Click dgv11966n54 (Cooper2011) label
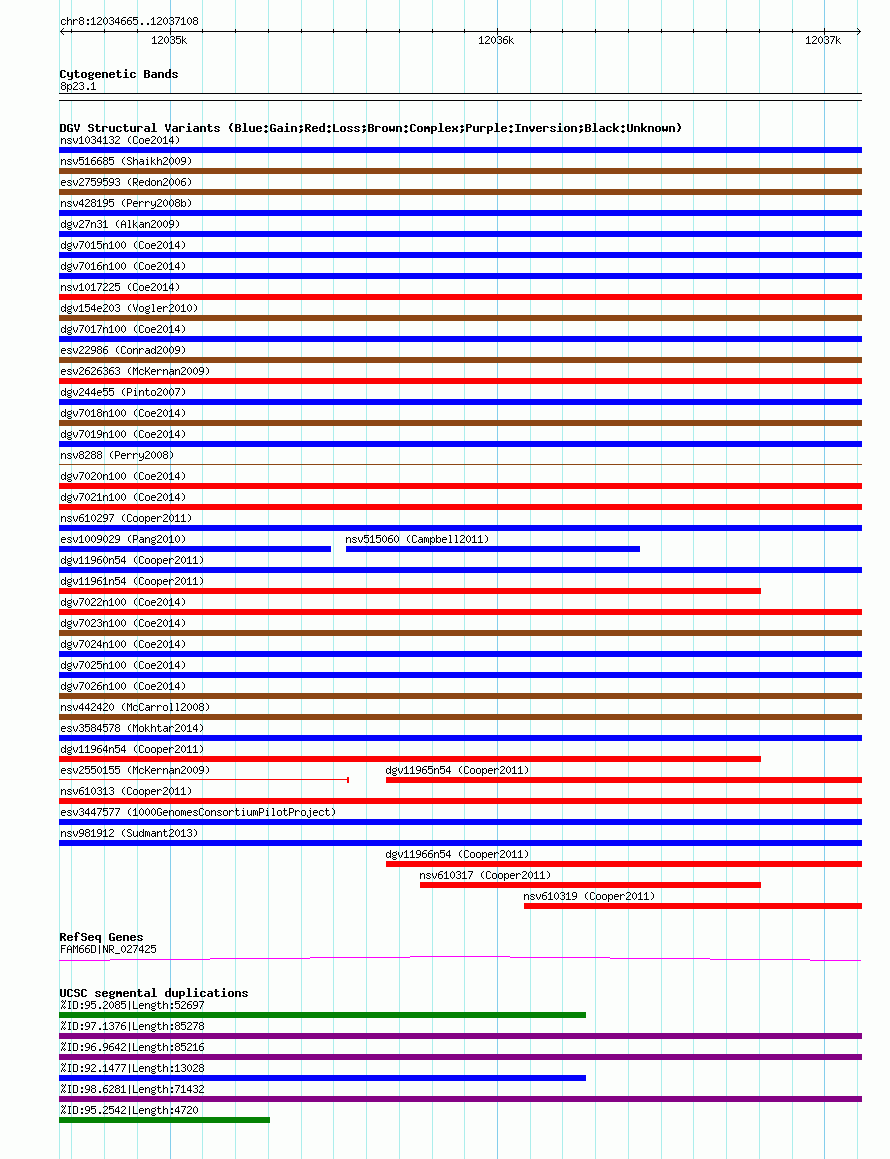This screenshot has width=890, height=1159. [457, 854]
